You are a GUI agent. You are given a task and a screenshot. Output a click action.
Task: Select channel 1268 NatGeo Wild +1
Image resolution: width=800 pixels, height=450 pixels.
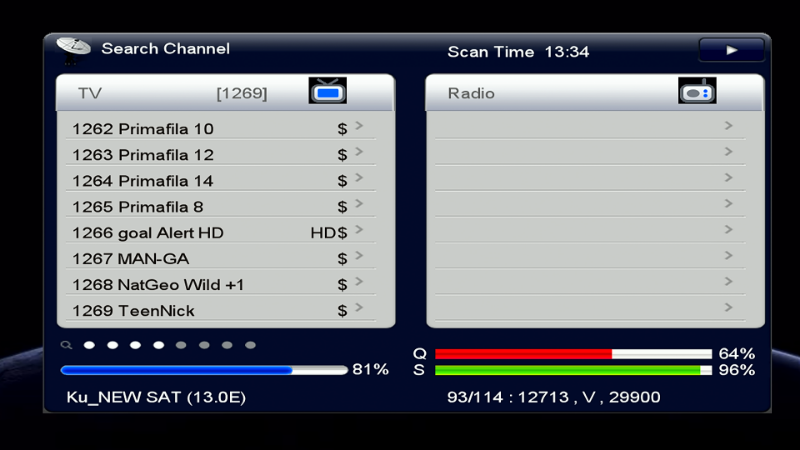pyautogui.click(x=221, y=282)
